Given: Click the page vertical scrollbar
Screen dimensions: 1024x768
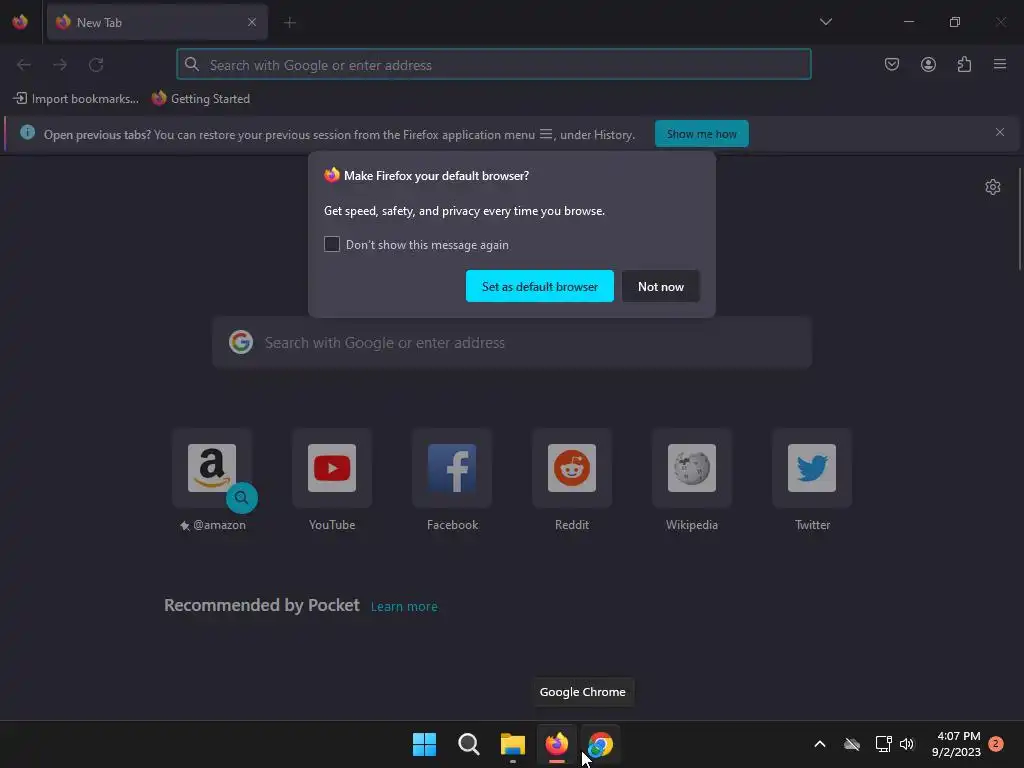Looking at the screenshot, I should click(x=1019, y=219).
